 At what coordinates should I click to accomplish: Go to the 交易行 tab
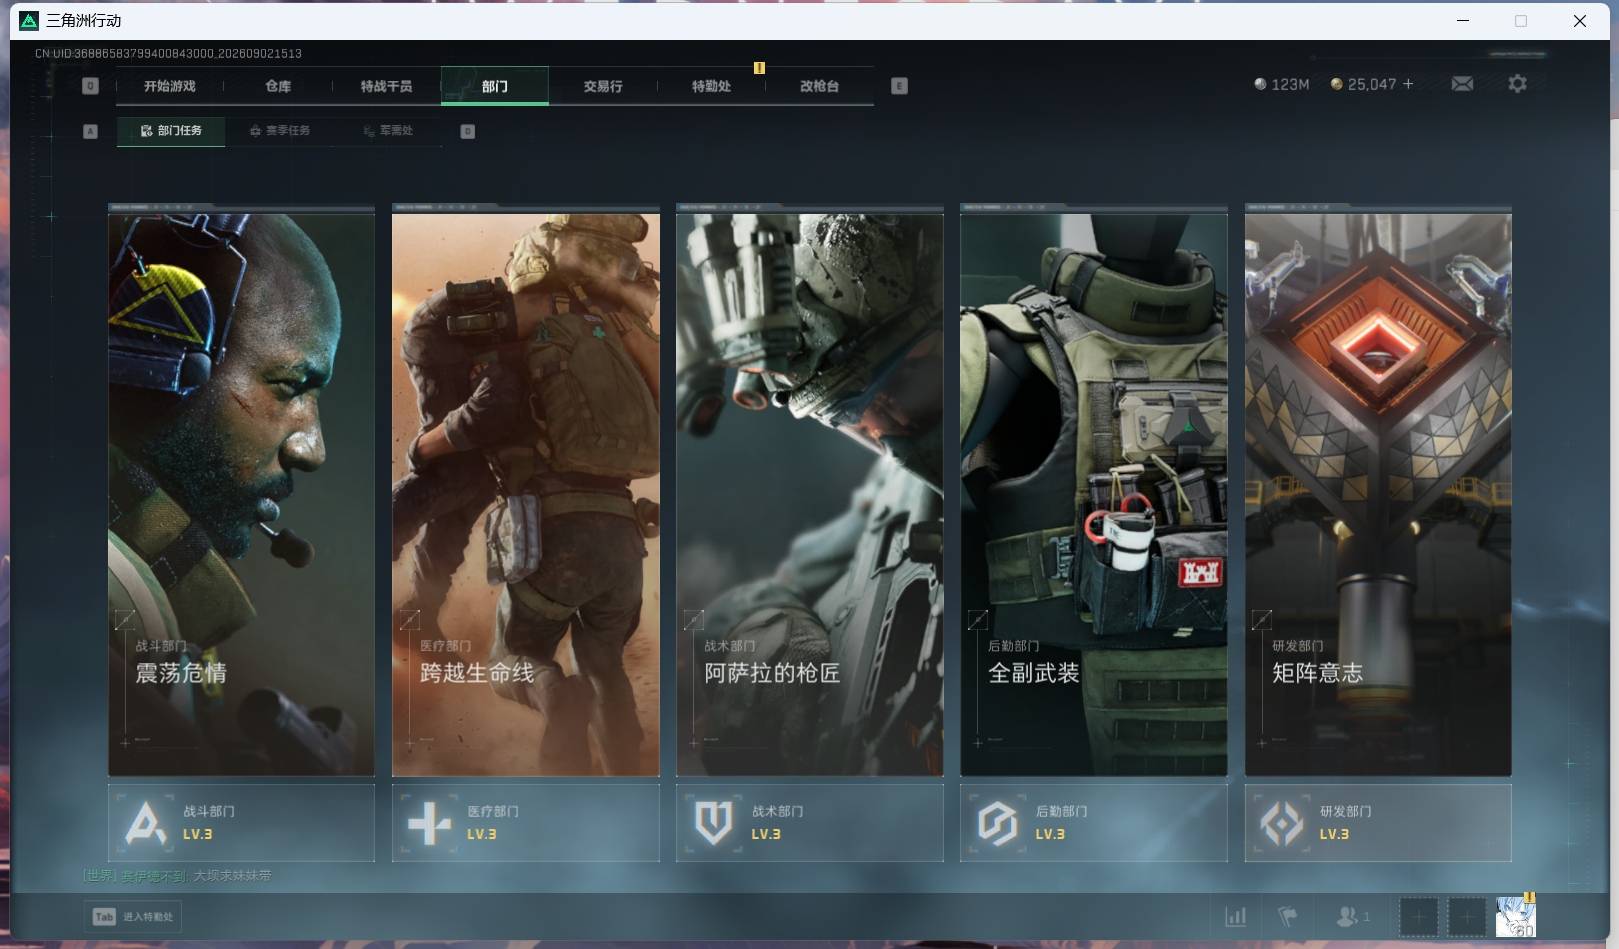603,86
